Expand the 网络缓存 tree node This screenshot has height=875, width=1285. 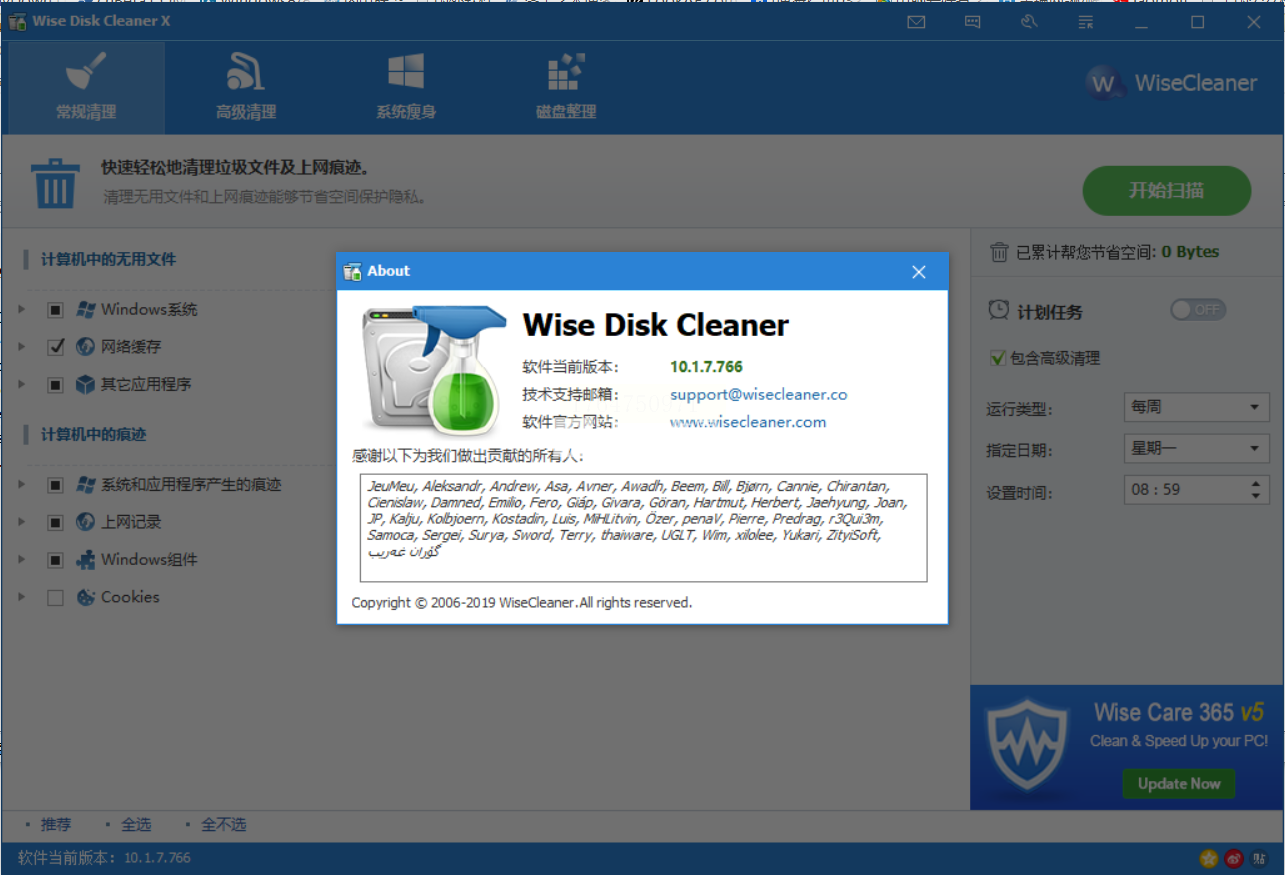pyautogui.click(x=21, y=347)
